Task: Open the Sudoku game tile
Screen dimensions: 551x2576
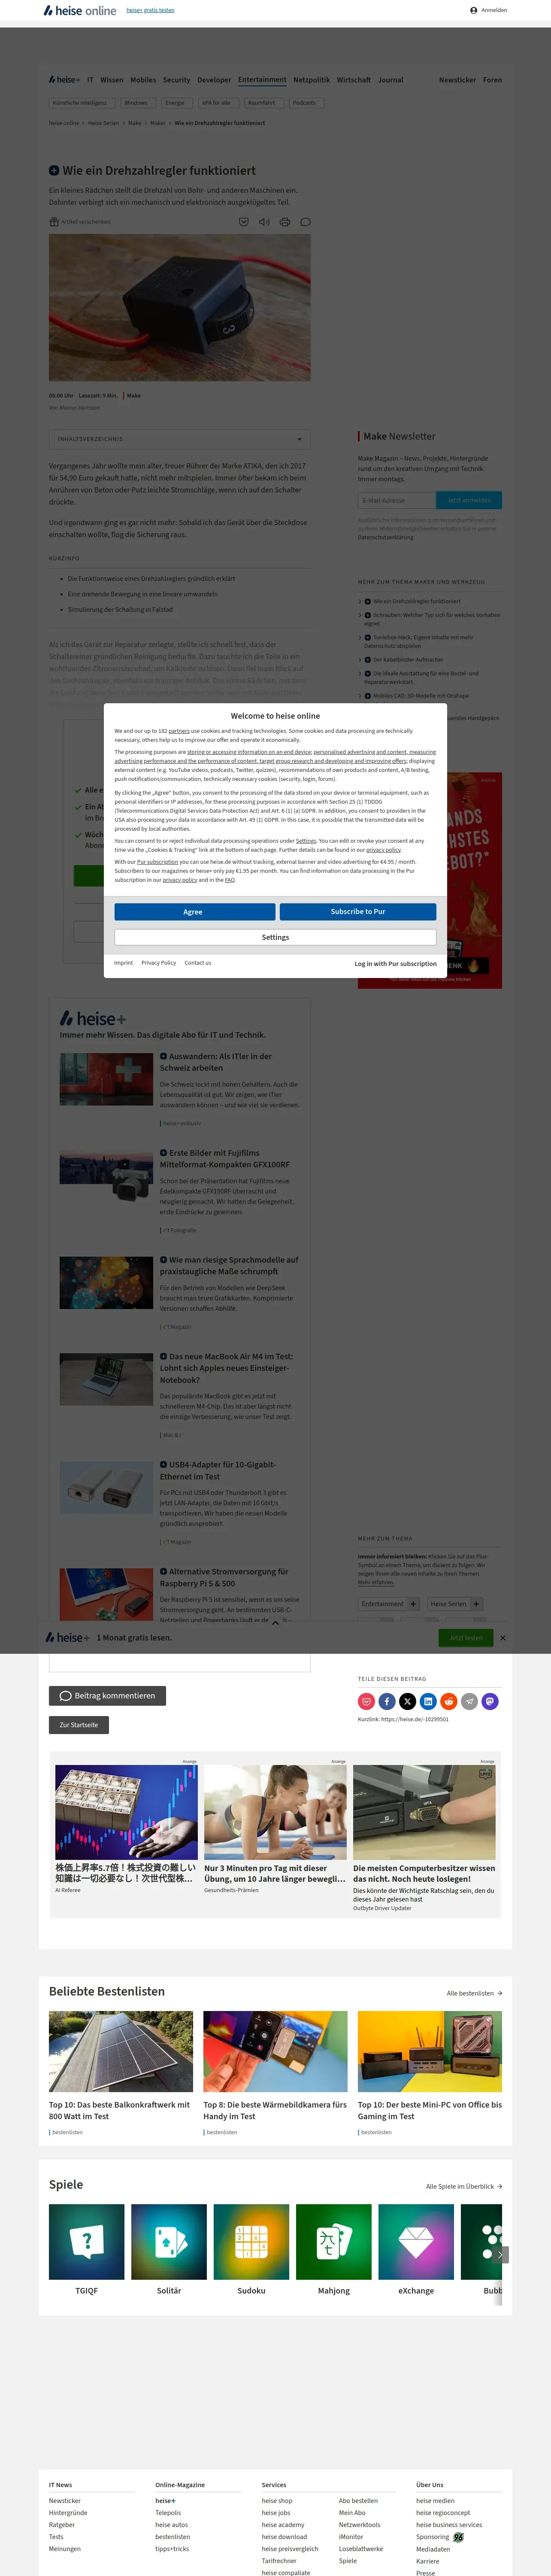Action: coord(251,2241)
